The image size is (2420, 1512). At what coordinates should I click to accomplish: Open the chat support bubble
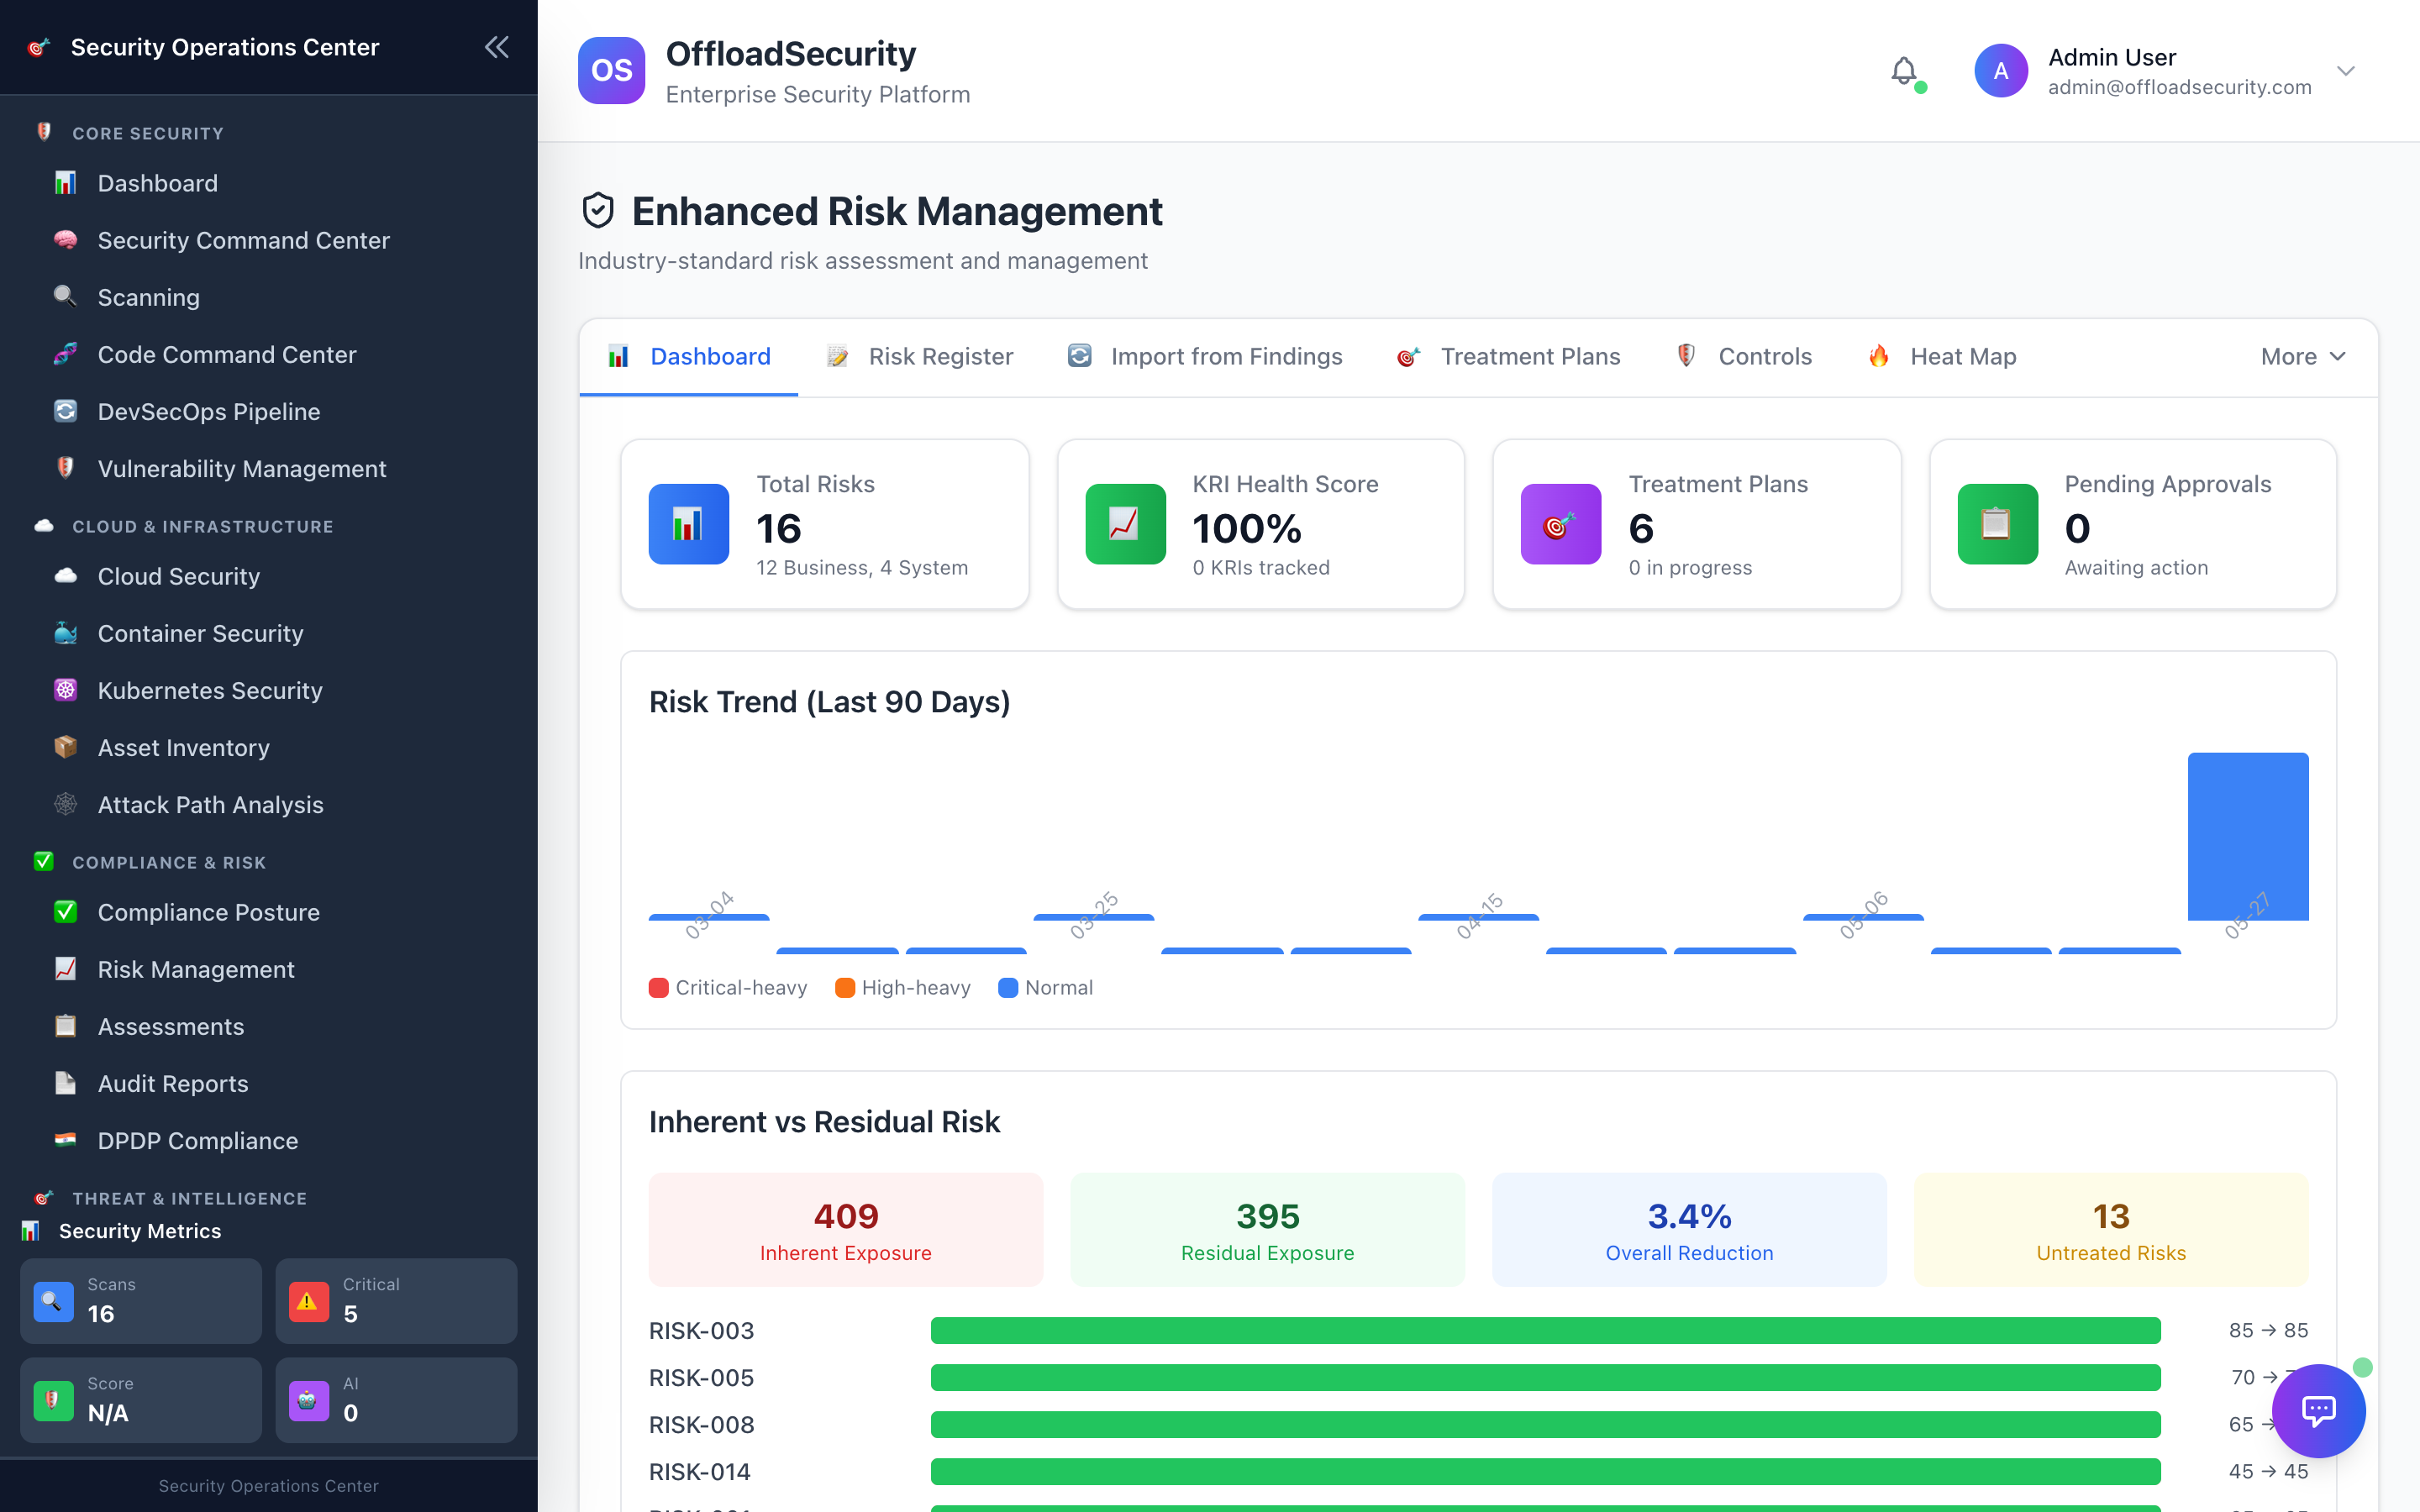tap(2318, 1411)
